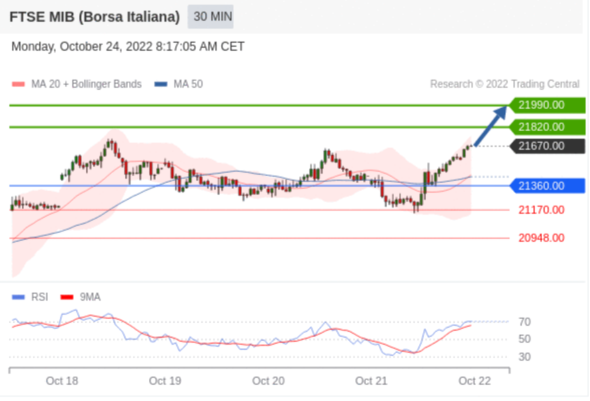Click the pink MA 20 color swatch
590x401 pixels.
tap(18, 84)
